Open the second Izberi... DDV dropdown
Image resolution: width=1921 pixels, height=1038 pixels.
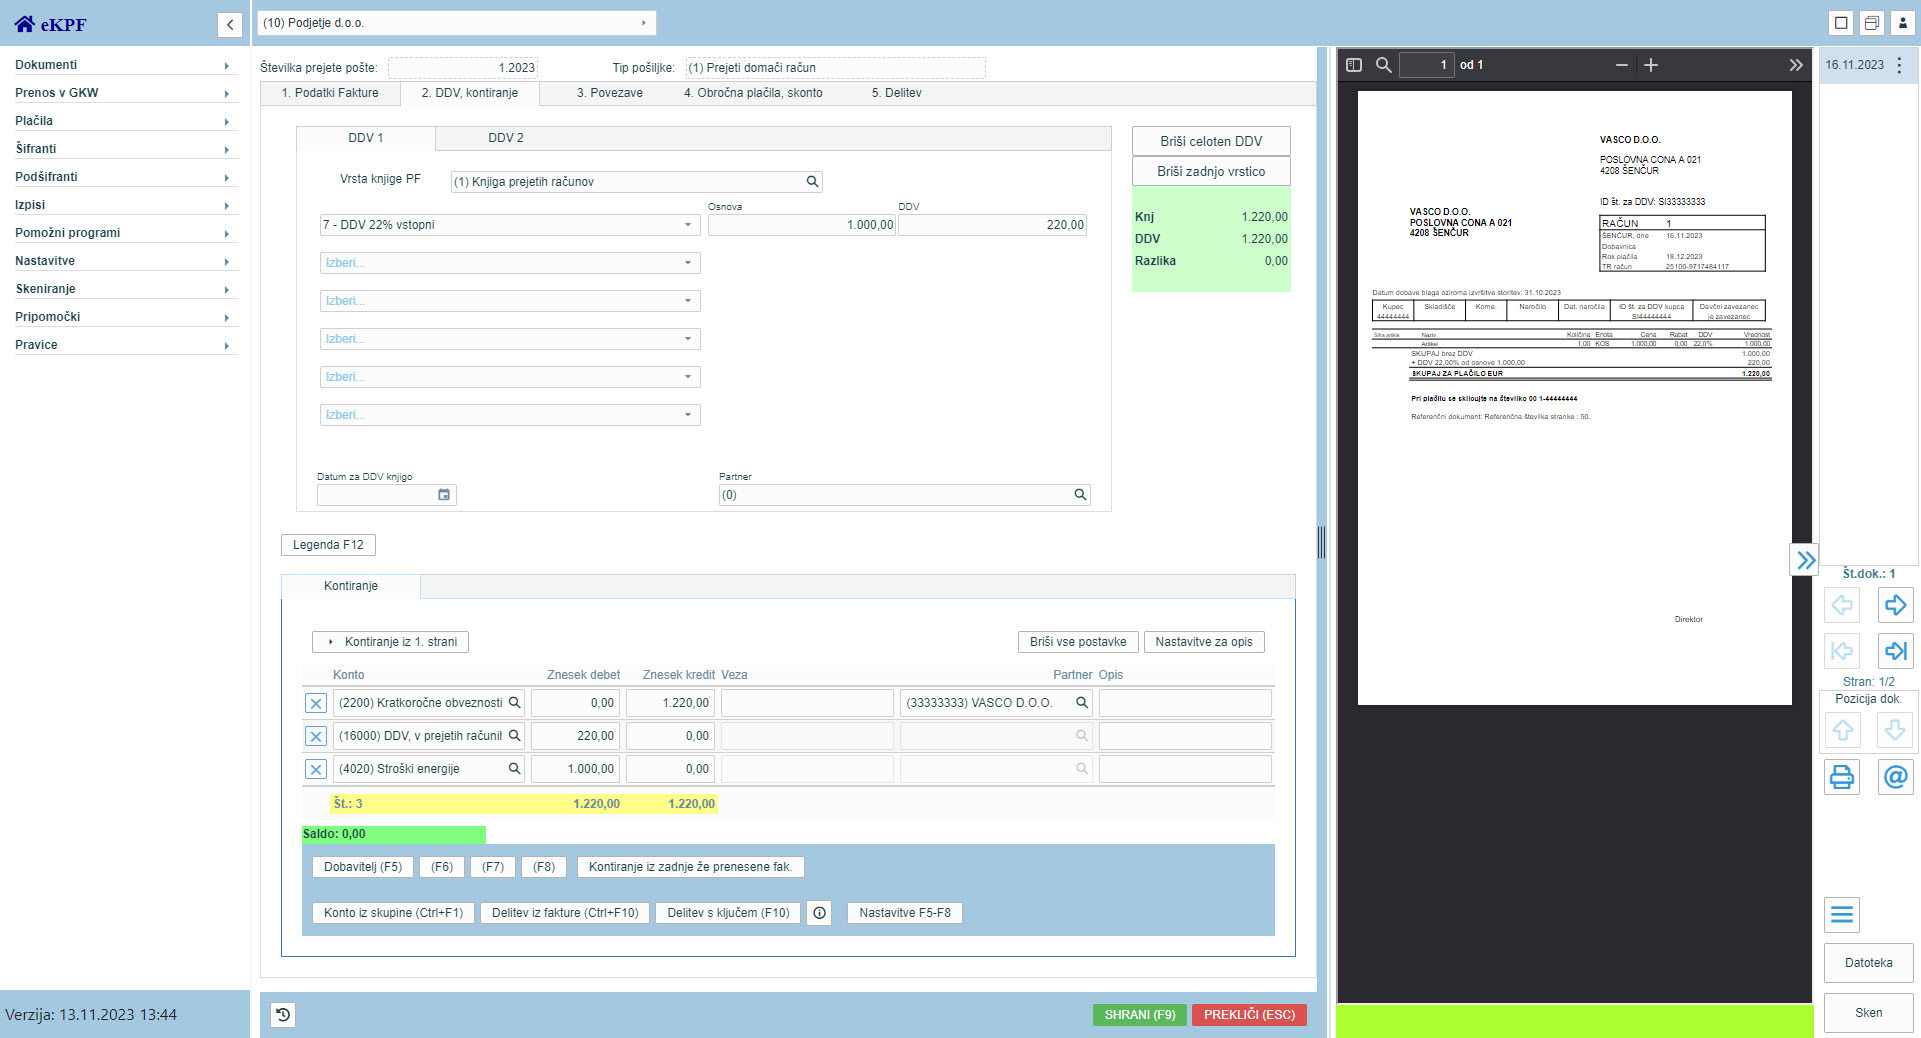click(x=510, y=301)
